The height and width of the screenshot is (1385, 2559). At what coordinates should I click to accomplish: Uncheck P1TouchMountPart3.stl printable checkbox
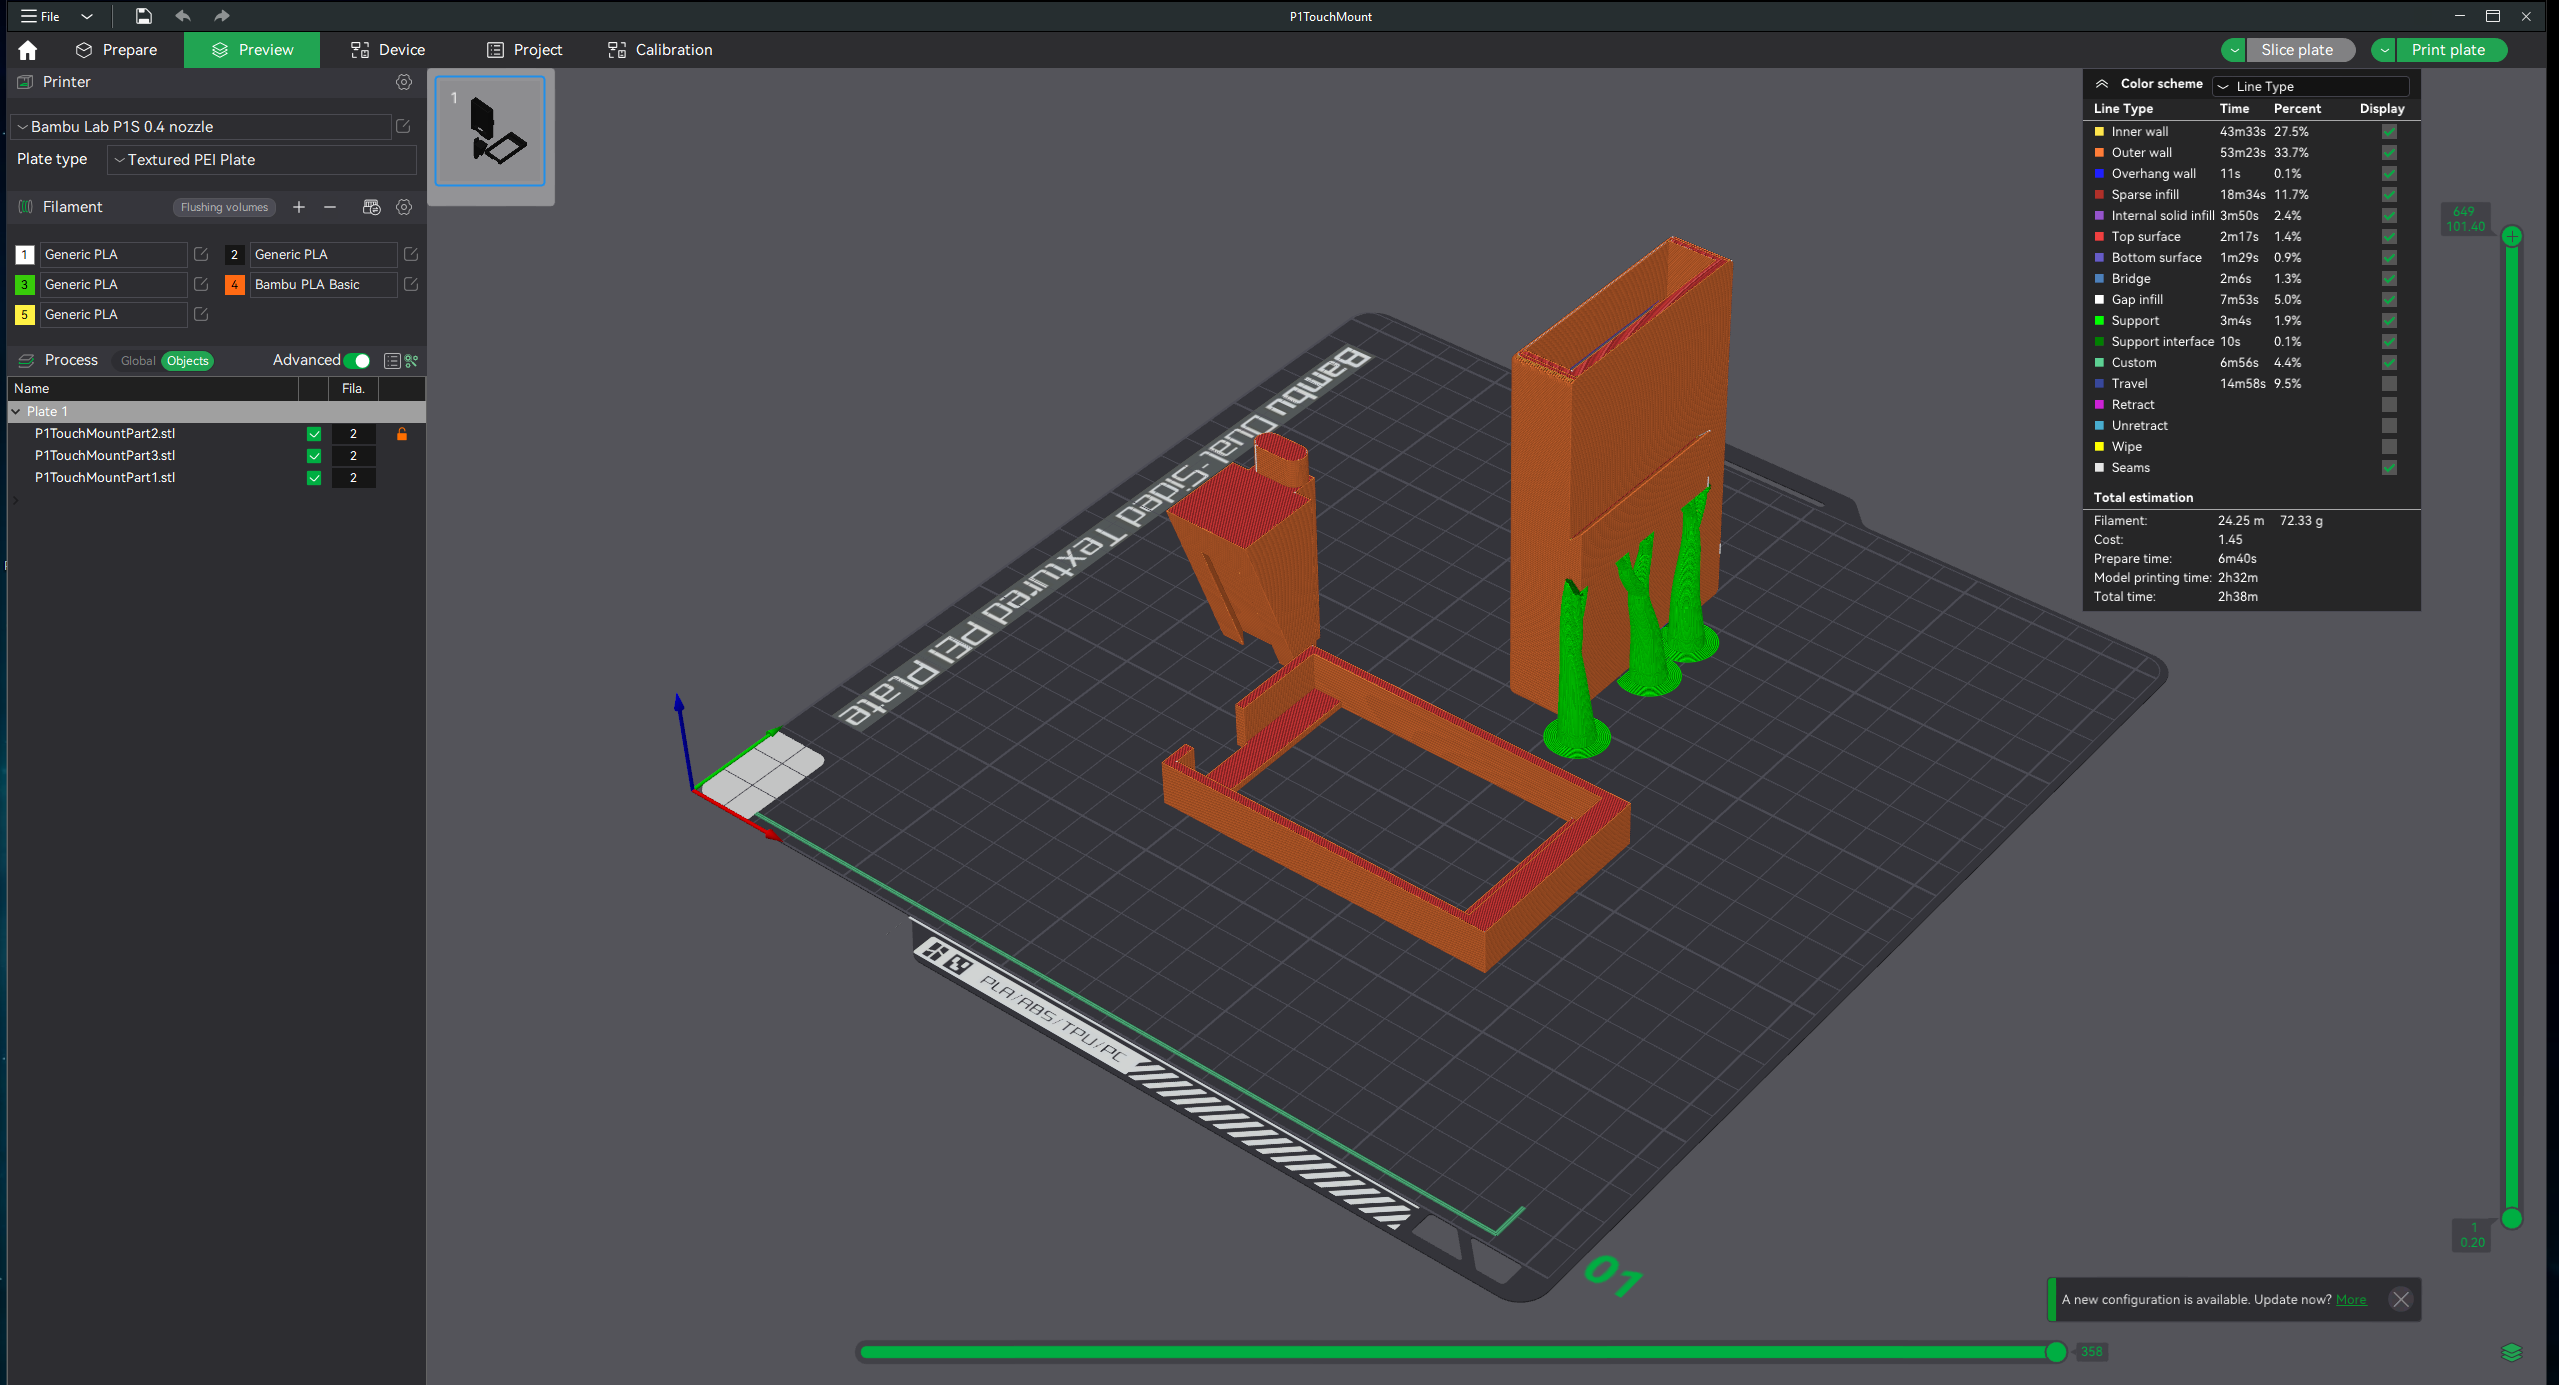pyautogui.click(x=314, y=456)
